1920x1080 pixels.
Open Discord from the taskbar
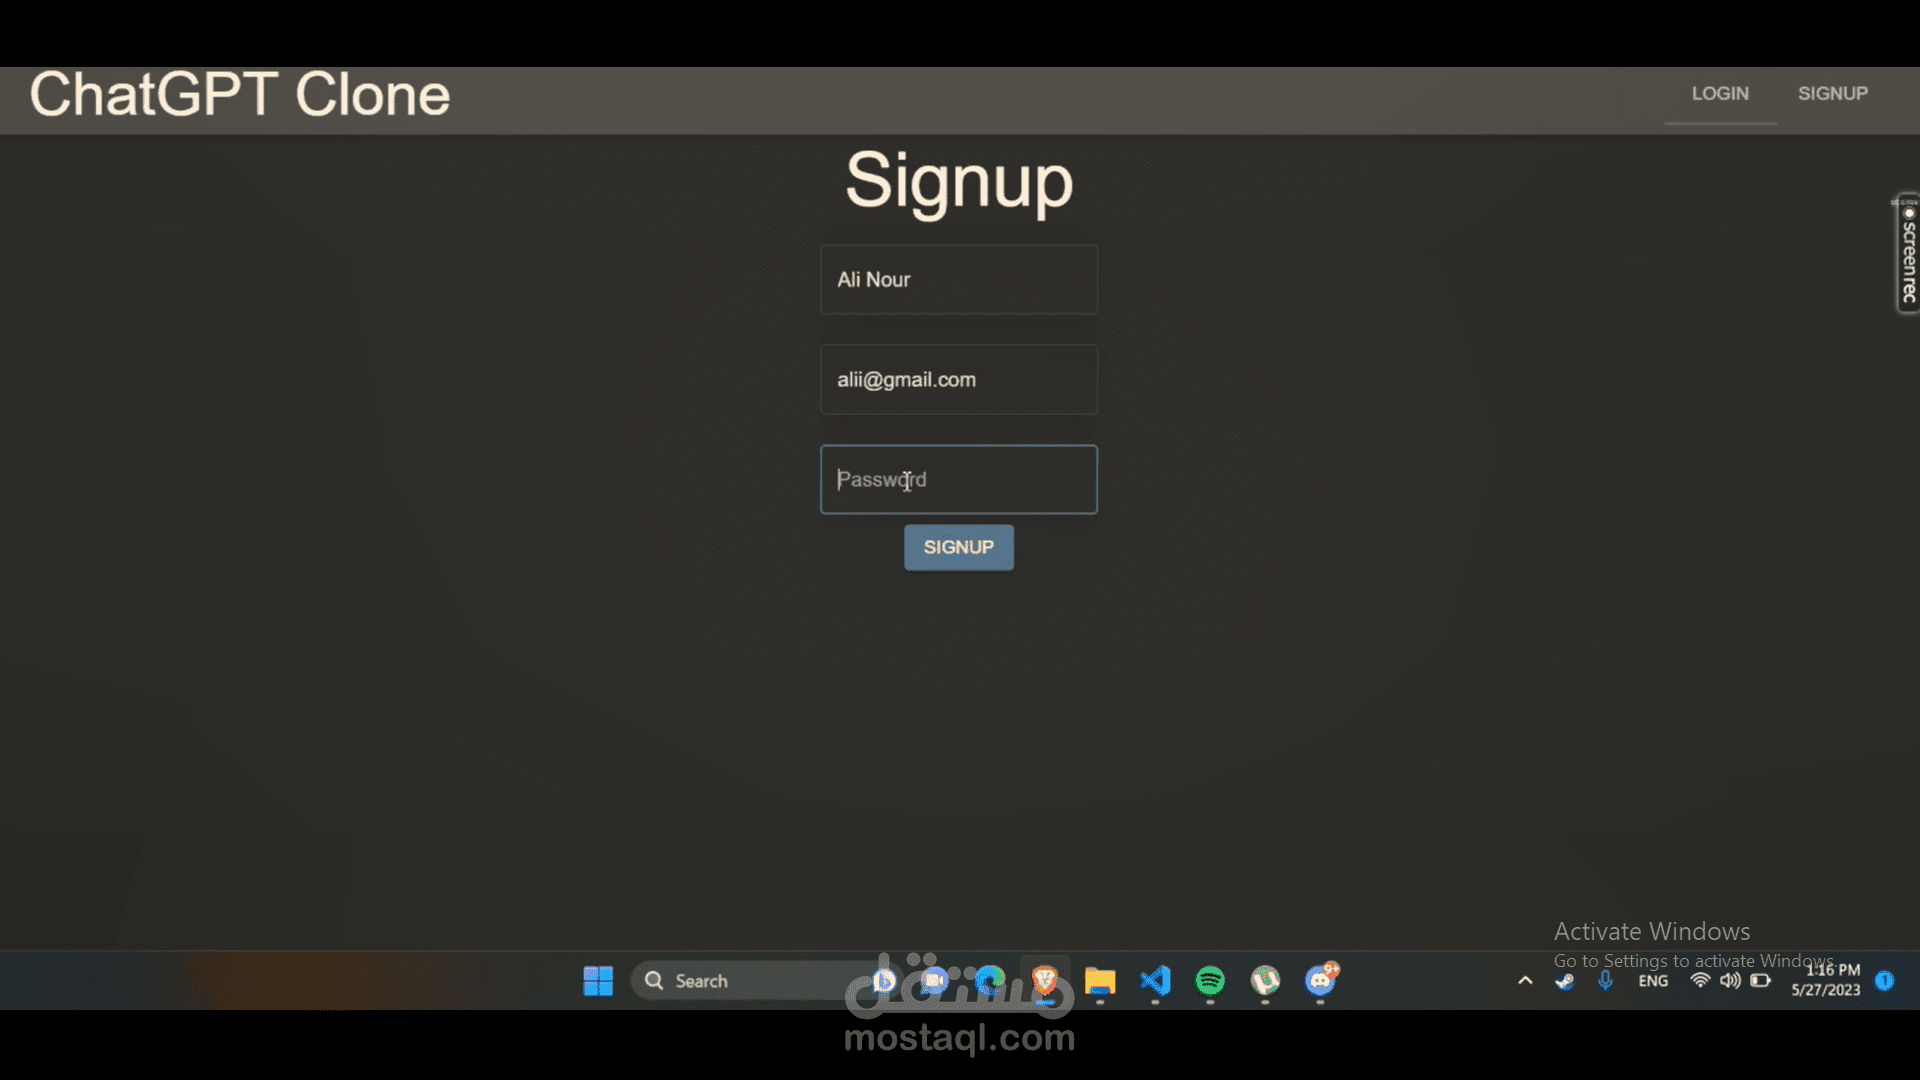coord(1321,981)
